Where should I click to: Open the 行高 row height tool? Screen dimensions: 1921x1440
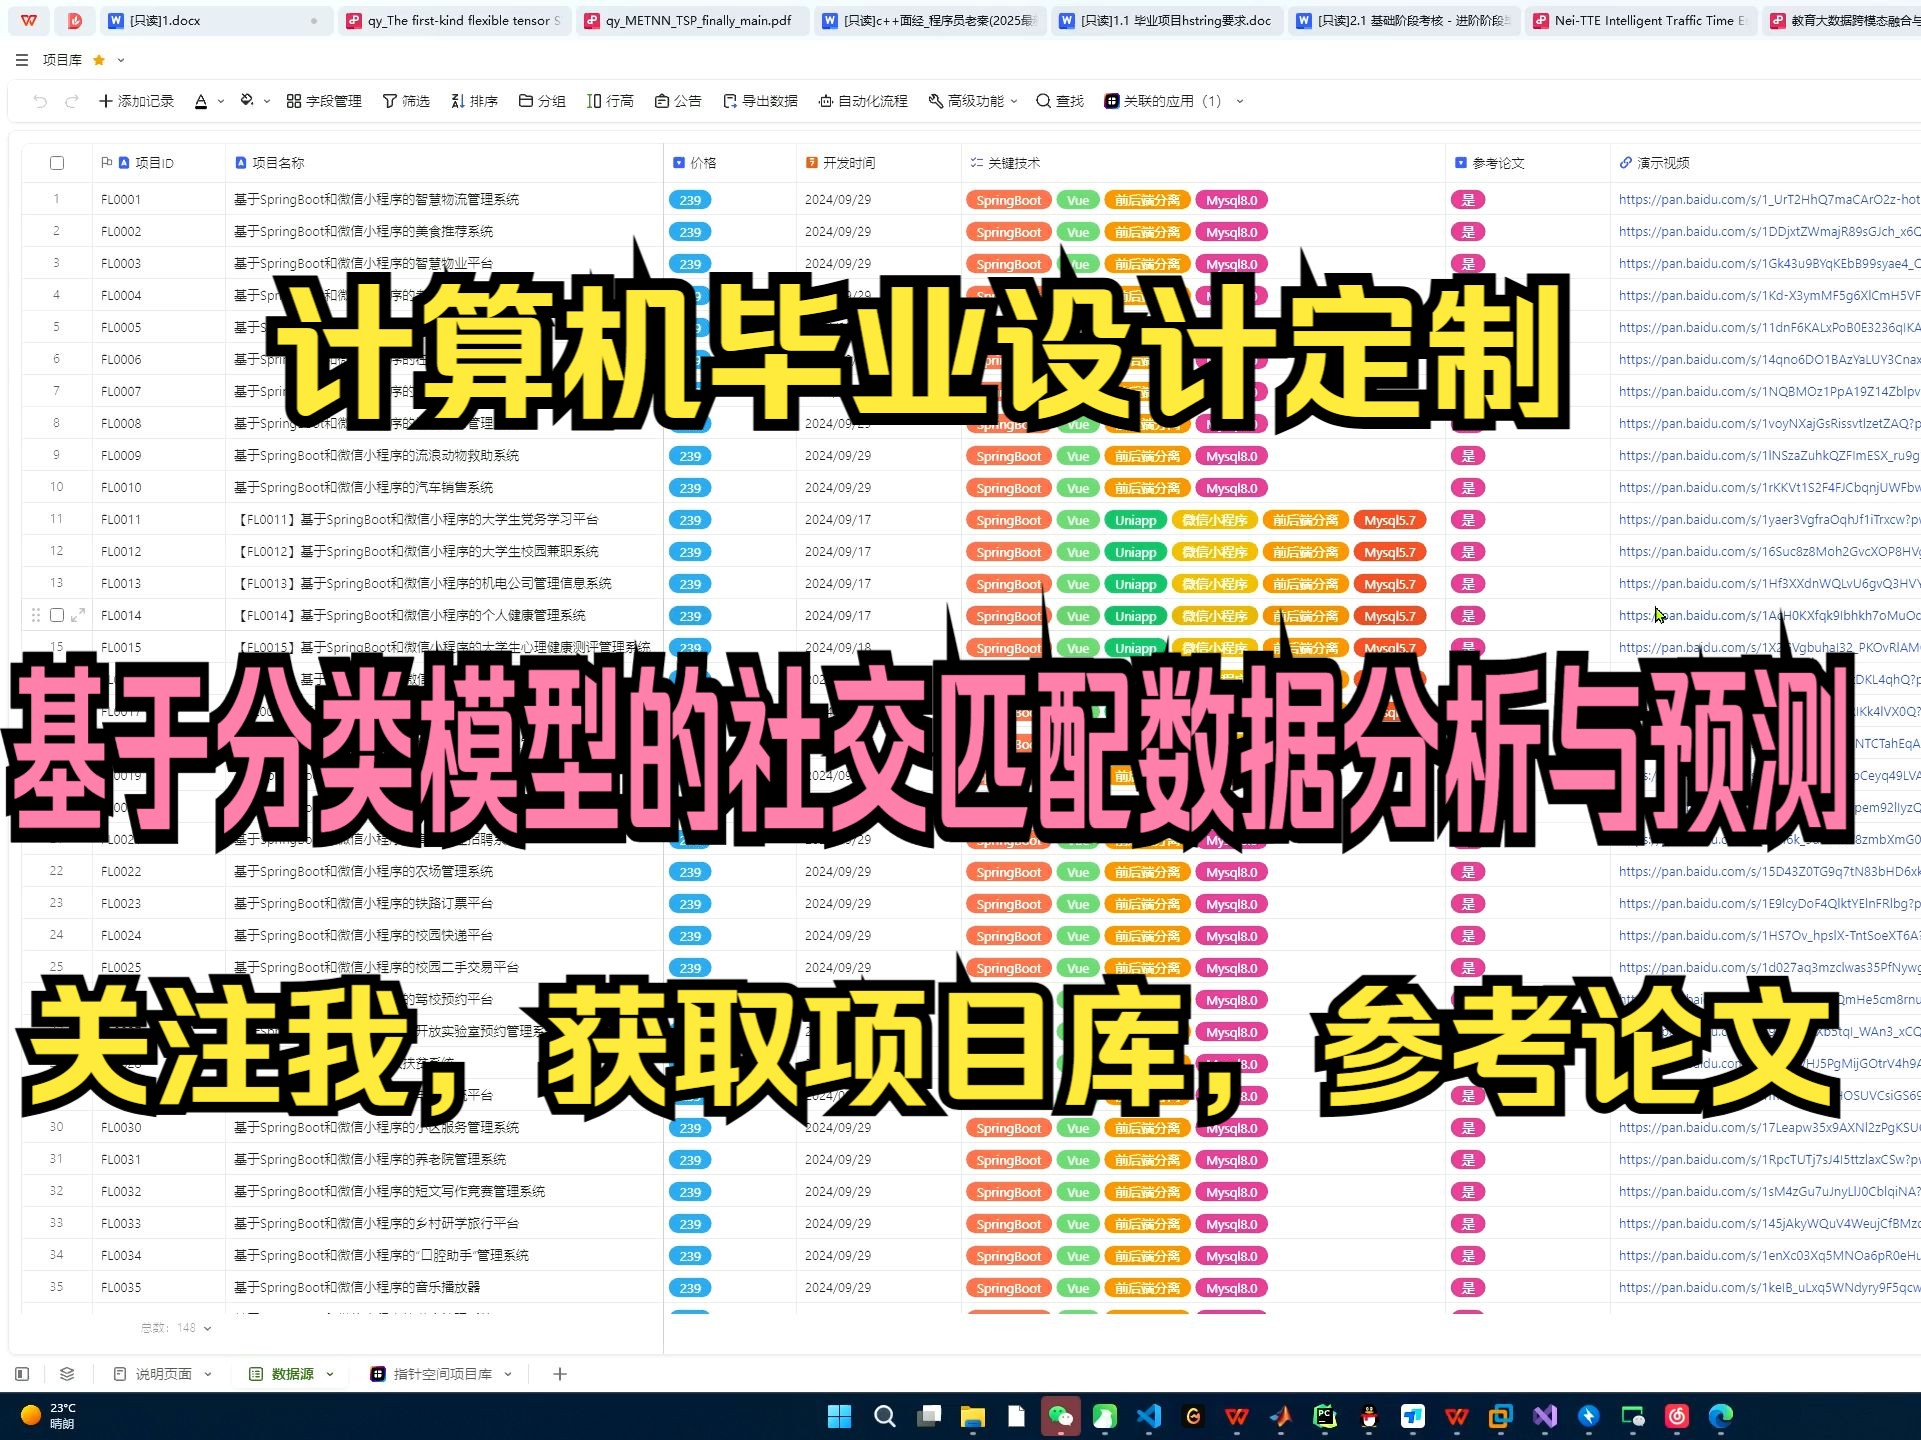(610, 101)
